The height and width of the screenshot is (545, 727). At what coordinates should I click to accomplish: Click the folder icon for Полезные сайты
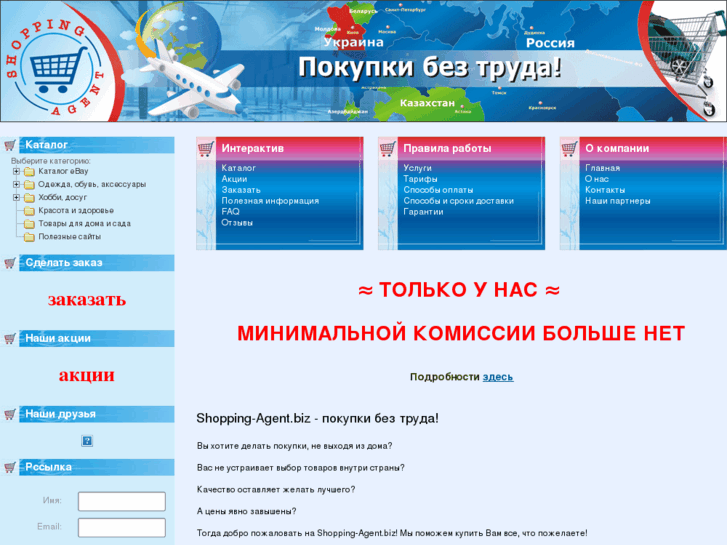pyautogui.click(x=29, y=237)
